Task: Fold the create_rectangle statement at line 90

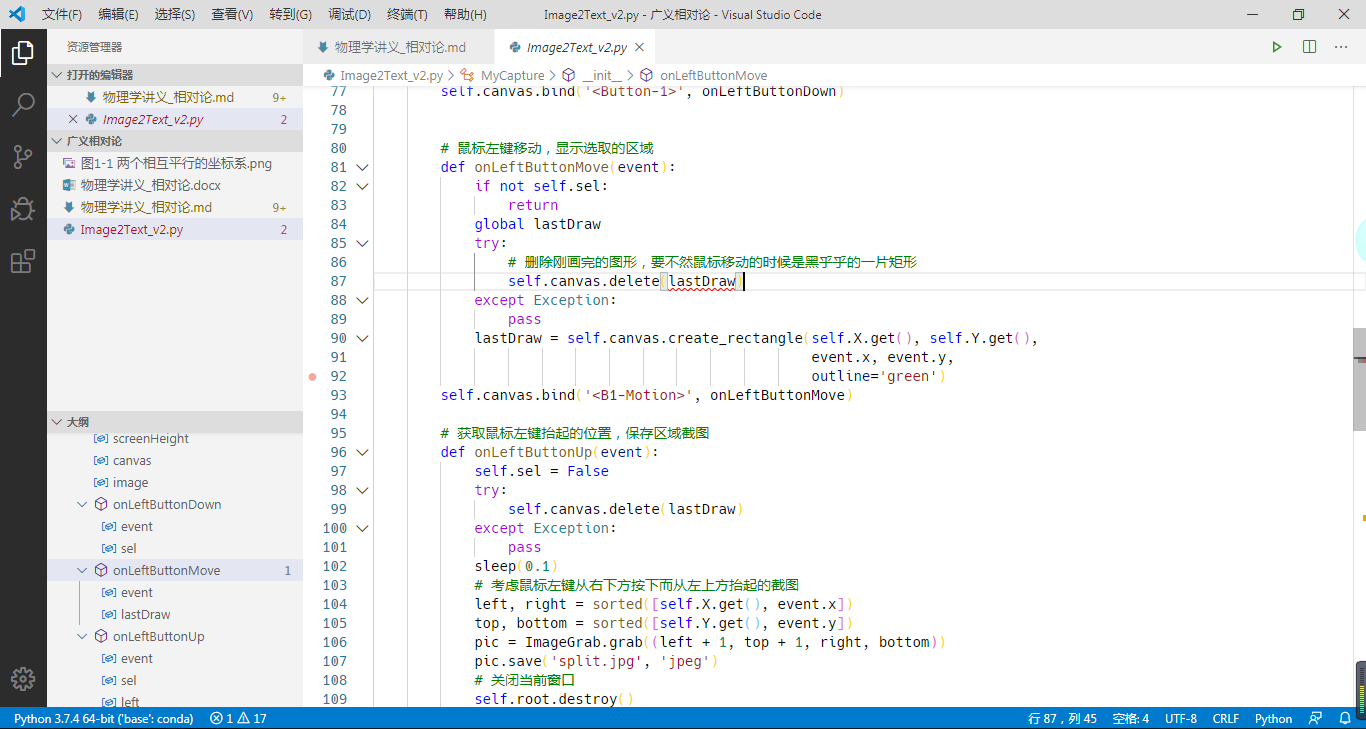Action: [362, 338]
